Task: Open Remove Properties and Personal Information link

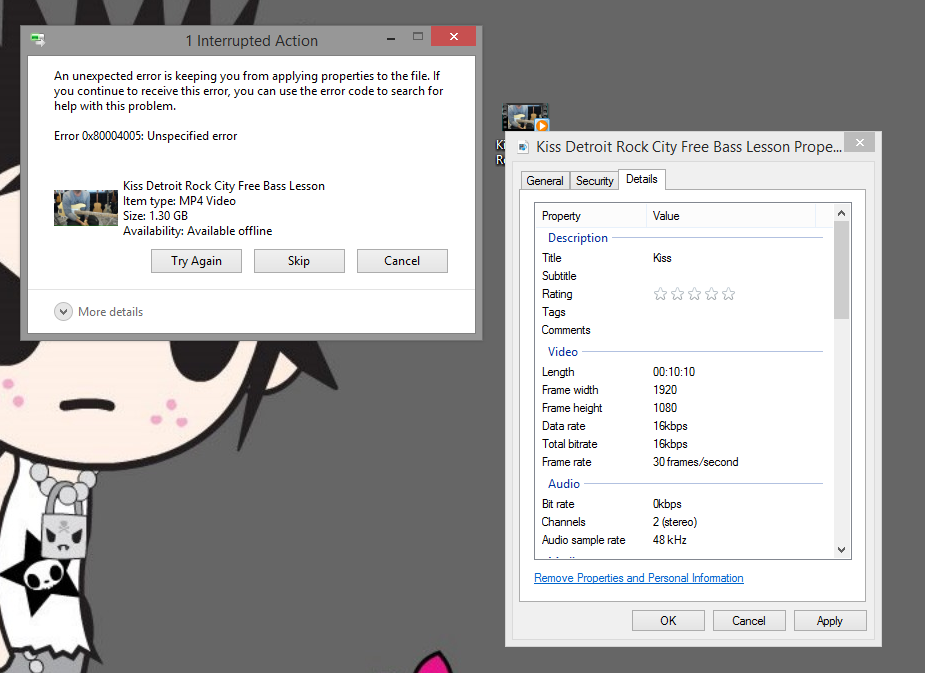Action: [638, 578]
